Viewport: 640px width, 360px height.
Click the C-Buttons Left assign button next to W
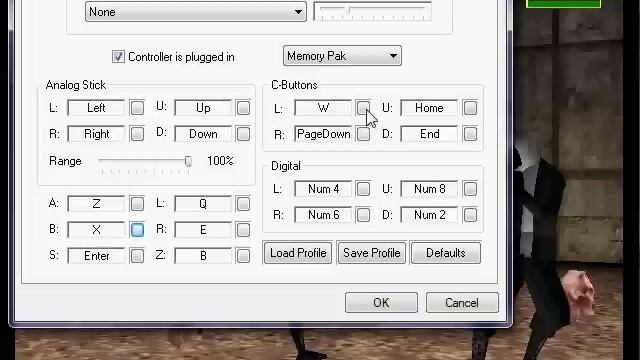coord(363,108)
